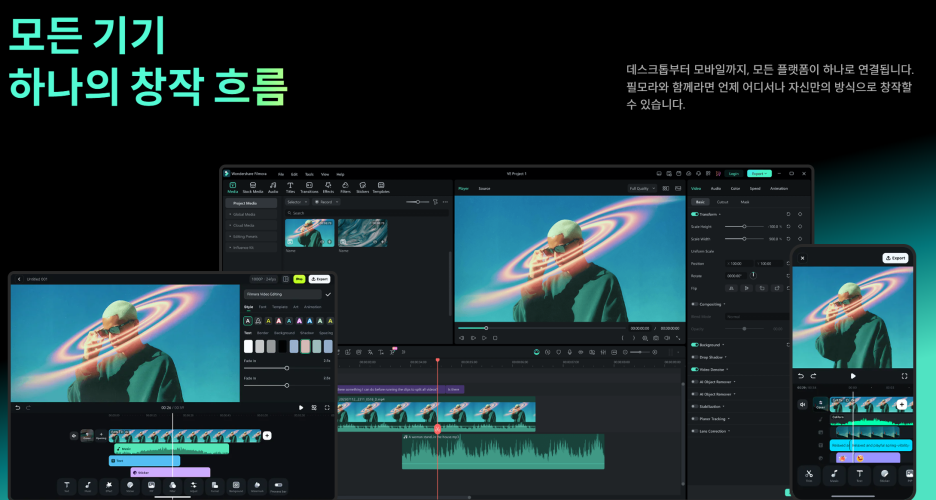Open the Record dropdown in media panel
Screen dimensions: 936x500
click(327, 202)
